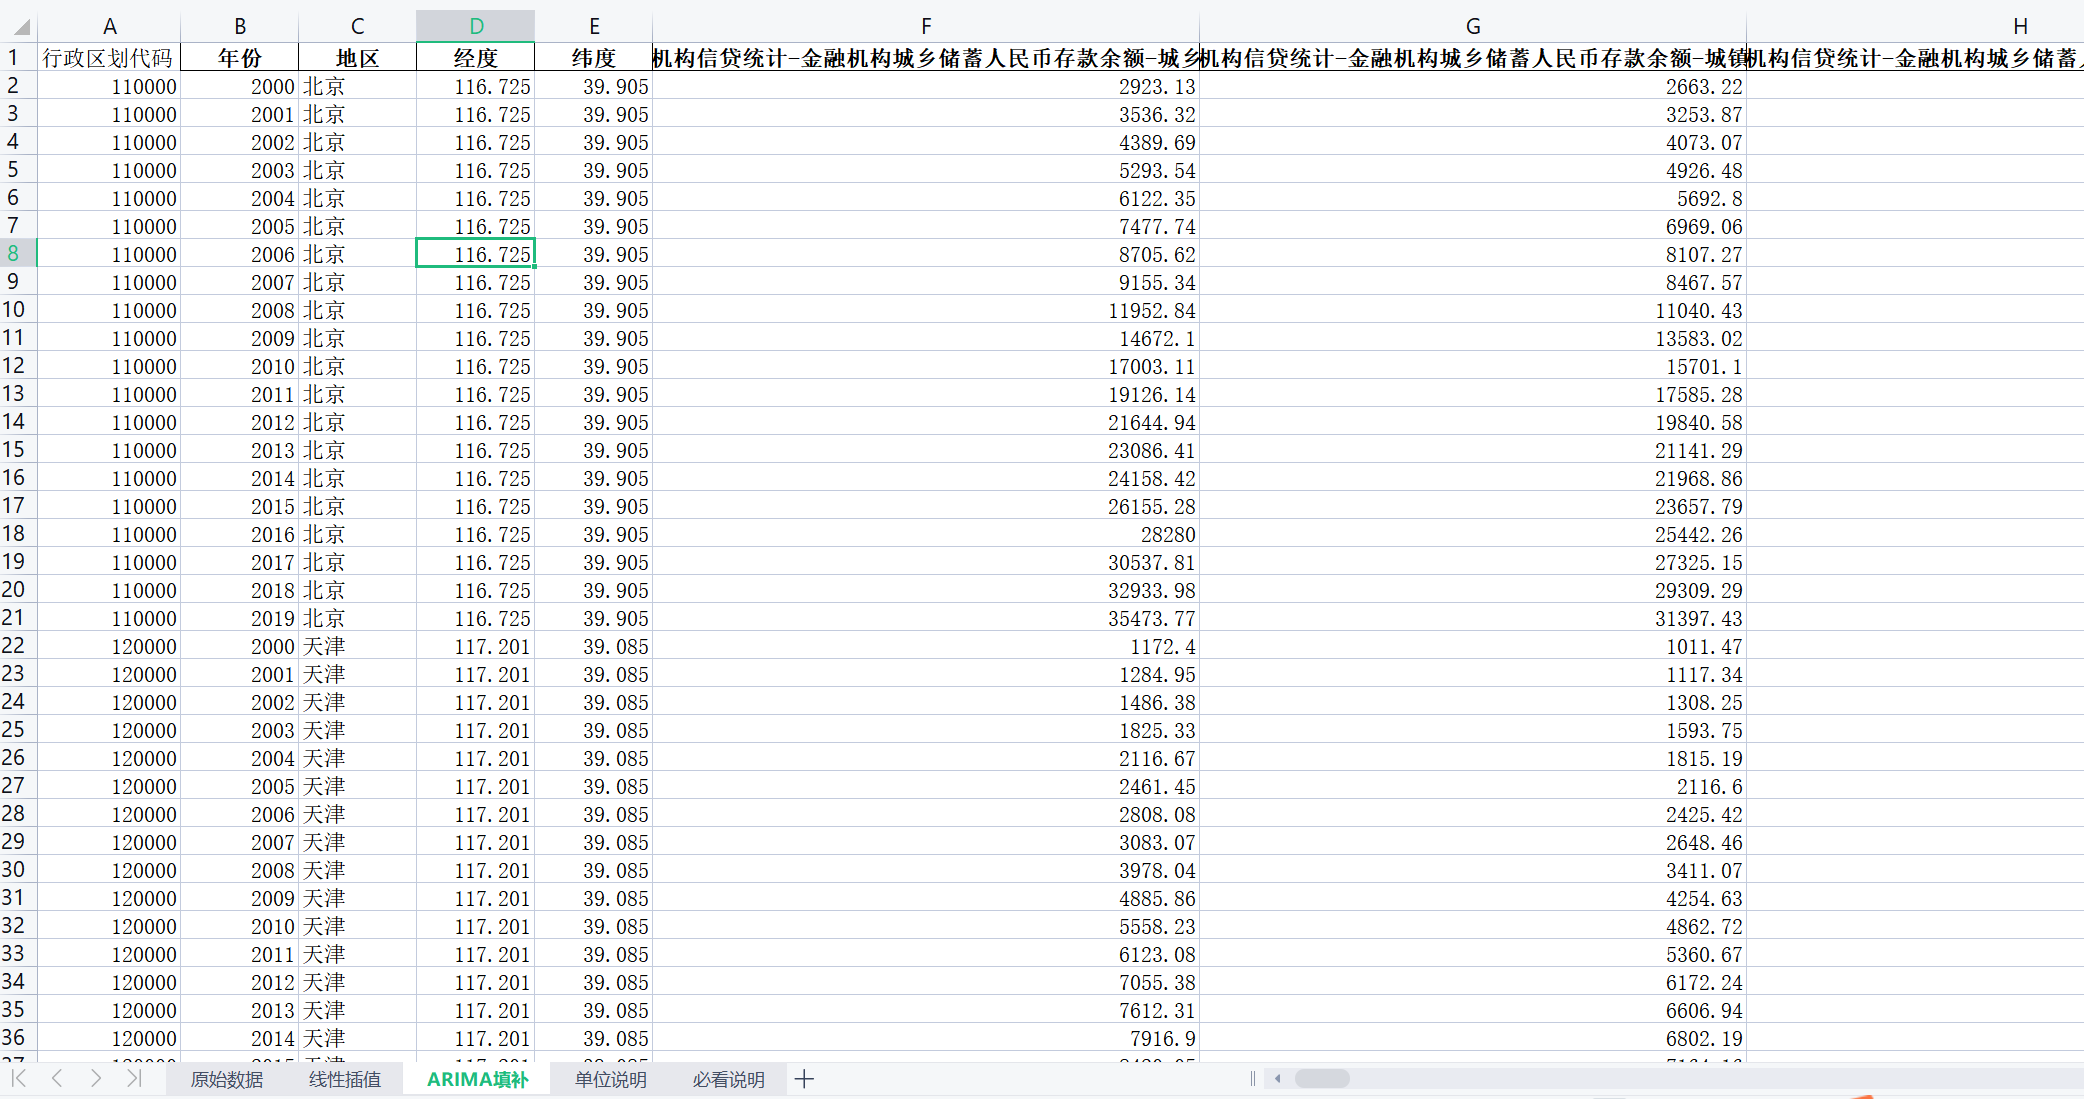Image resolution: width=2084 pixels, height=1099 pixels.
Task: Select column F header
Action: coord(926,27)
